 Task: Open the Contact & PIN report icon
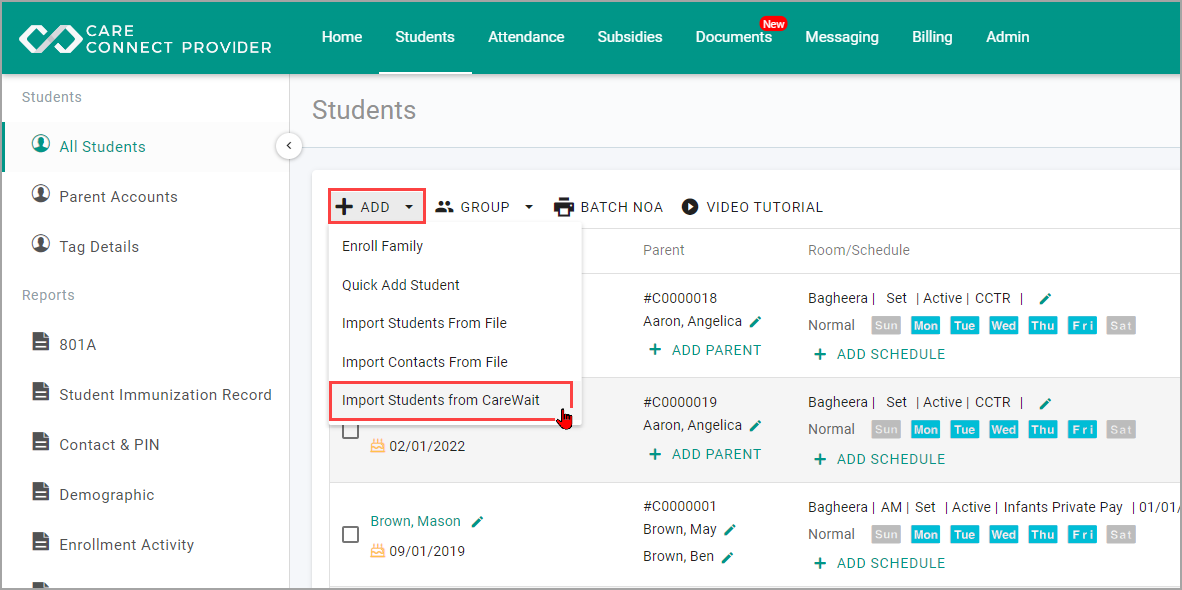tap(41, 442)
